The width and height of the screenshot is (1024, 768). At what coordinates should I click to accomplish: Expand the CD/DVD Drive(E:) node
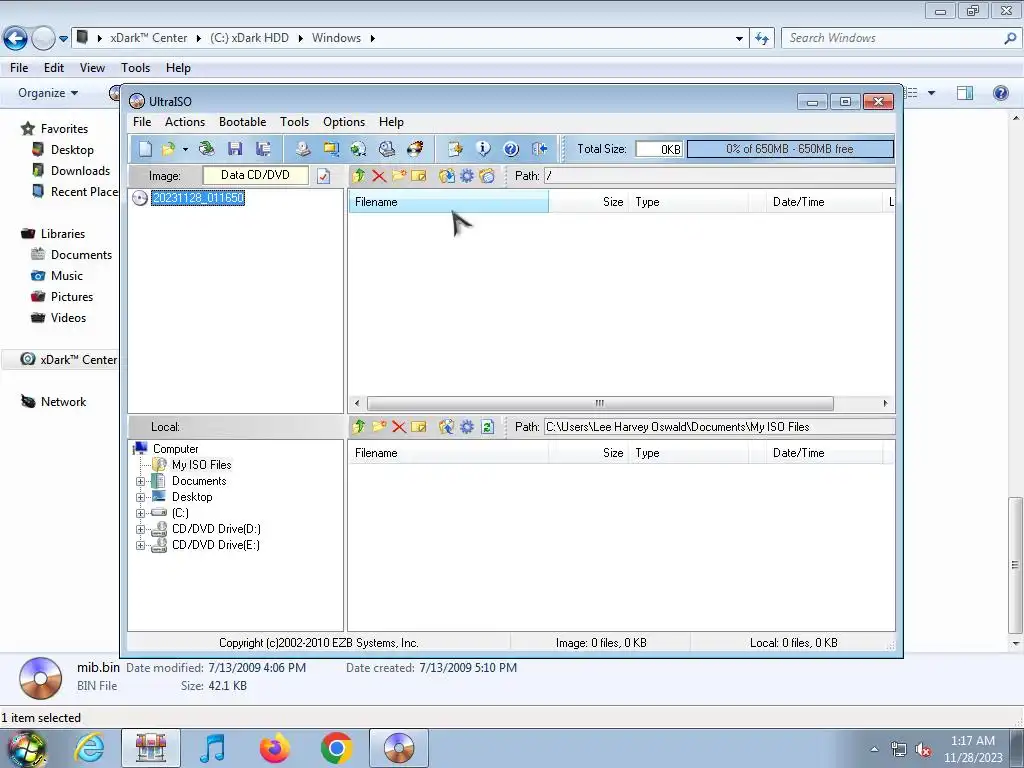click(x=140, y=545)
